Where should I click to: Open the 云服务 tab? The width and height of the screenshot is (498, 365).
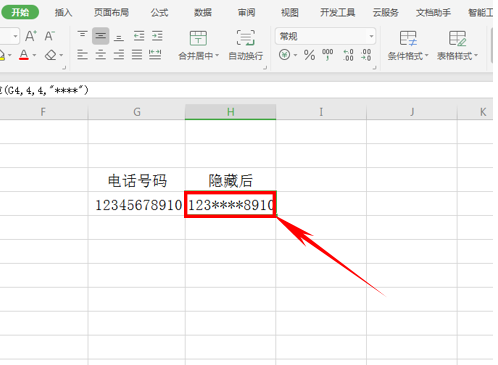pyautogui.click(x=386, y=13)
